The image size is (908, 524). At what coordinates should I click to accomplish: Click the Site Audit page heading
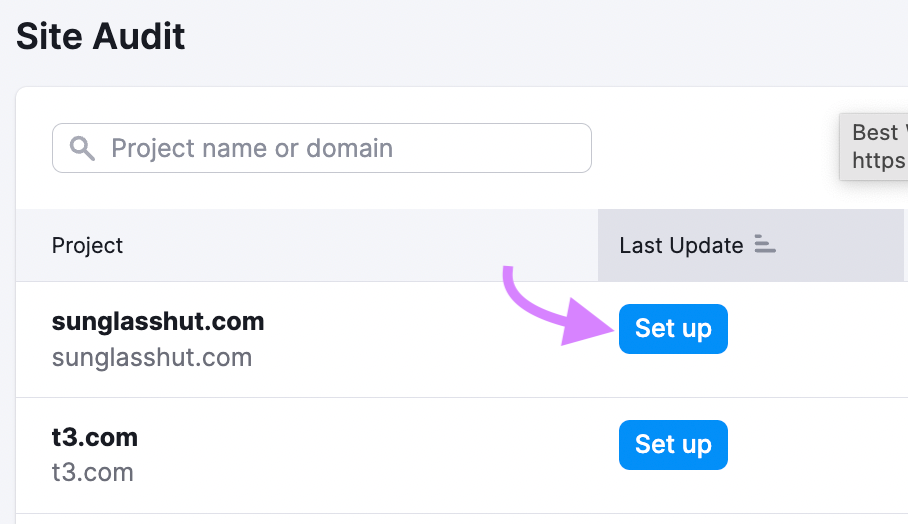click(101, 37)
